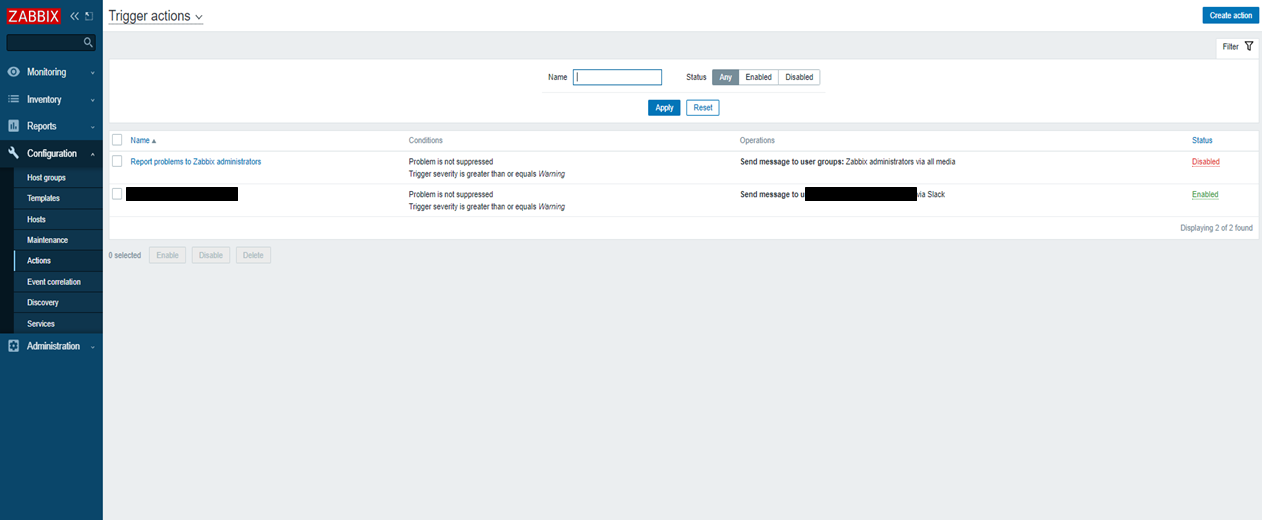Click the Configuration wrench icon

click(x=14, y=153)
